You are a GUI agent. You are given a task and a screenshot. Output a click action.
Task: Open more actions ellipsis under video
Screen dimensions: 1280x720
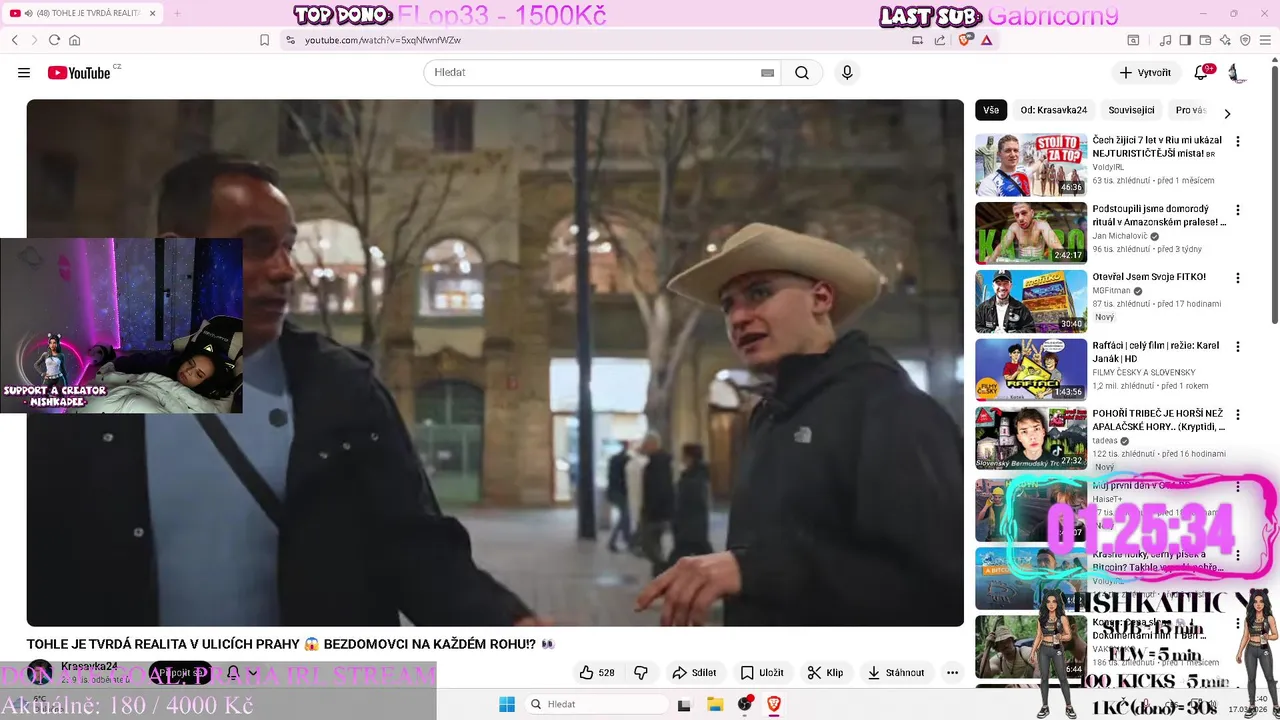[x=952, y=673]
